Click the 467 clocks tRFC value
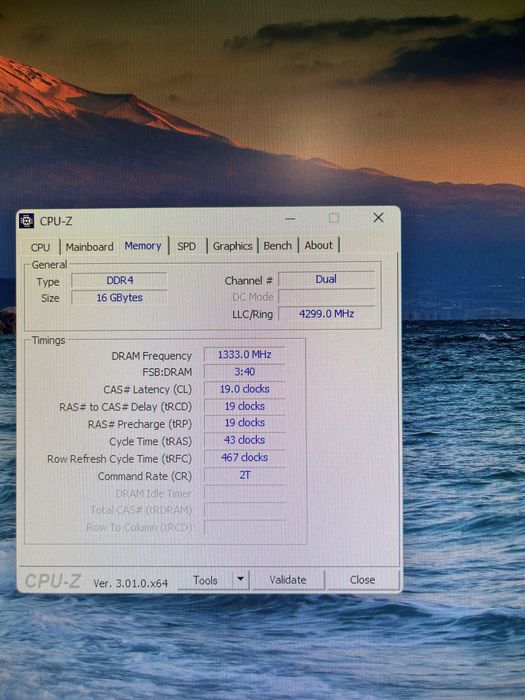525x700 pixels. 244,458
